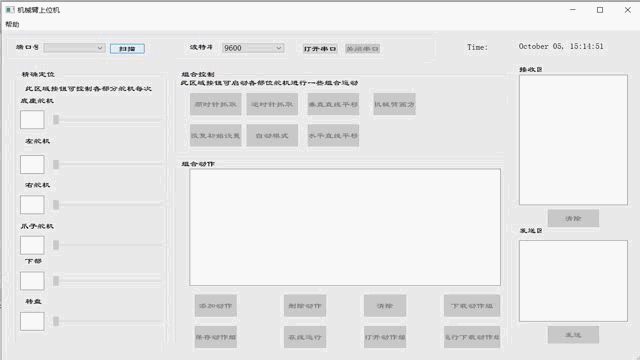Click the 运行下载动作组 button
Image resolution: width=640 pixels, height=360 pixels.
pos(472,337)
